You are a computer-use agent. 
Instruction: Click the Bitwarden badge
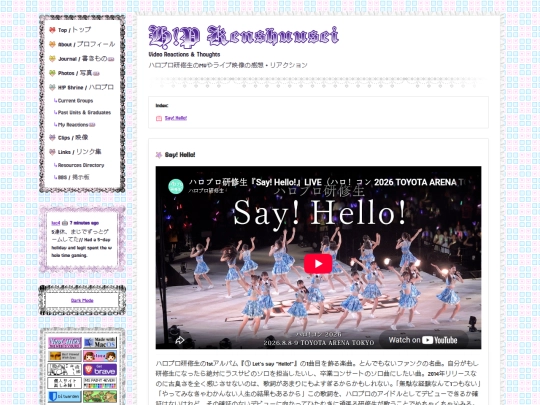pyautogui.click(x=65, y=396)
